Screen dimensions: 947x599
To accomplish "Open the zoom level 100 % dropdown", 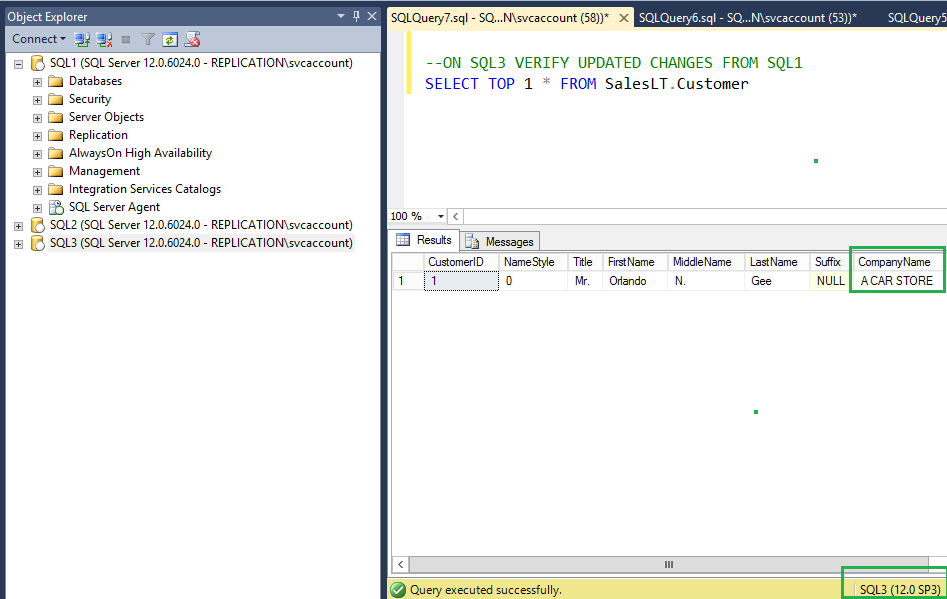I will [441, 216].
